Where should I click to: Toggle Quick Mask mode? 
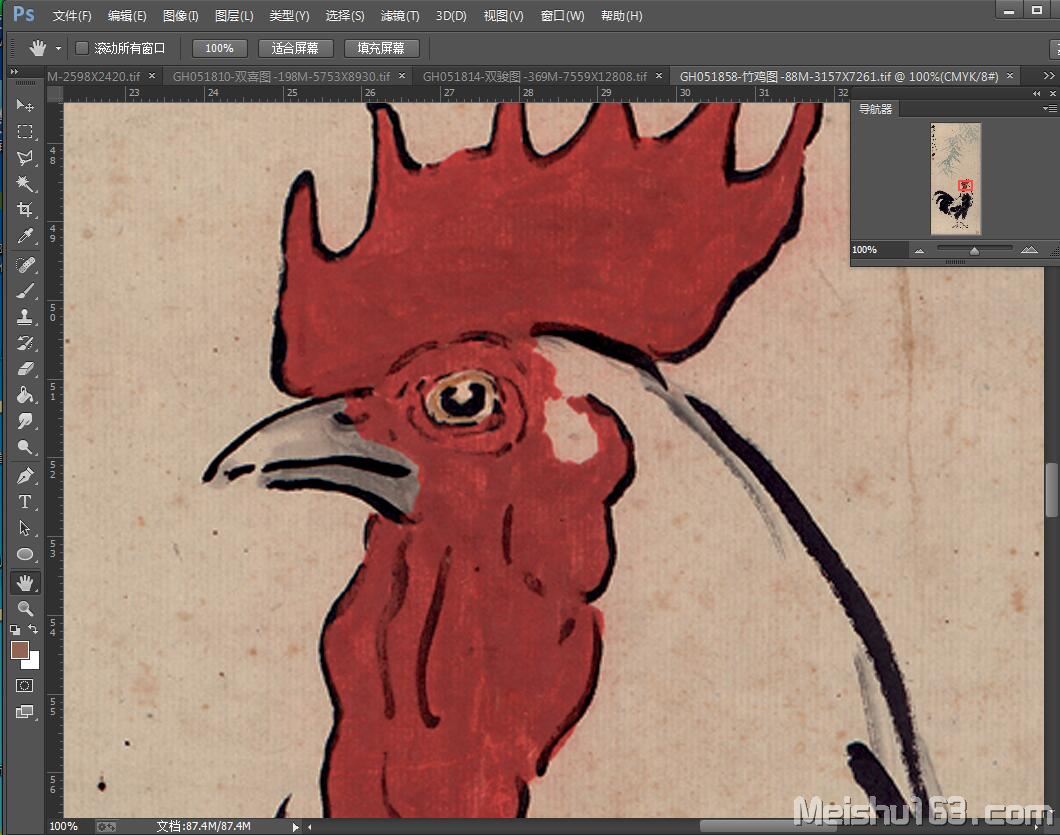[x=24, y=686]
